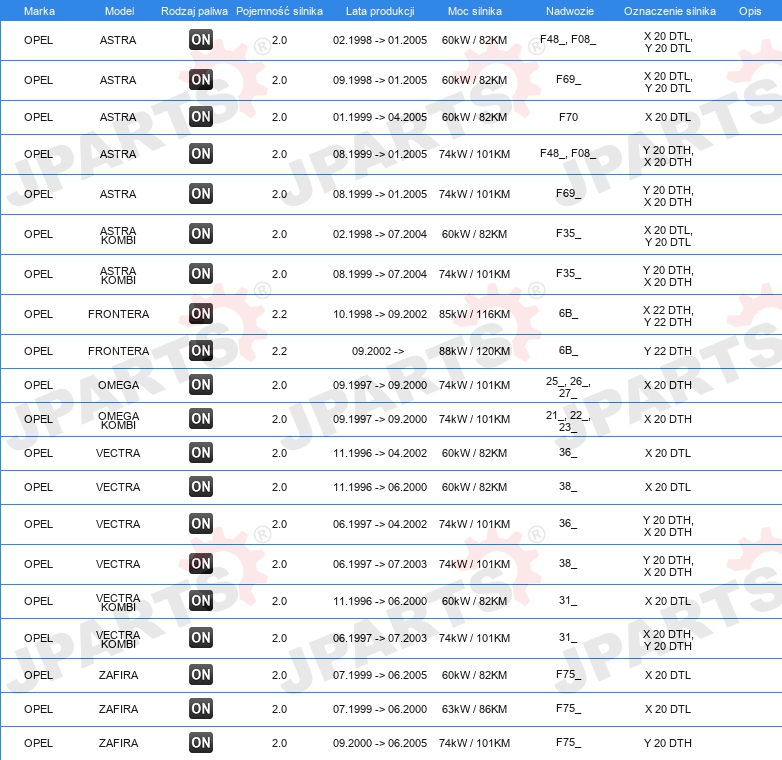Screen dimensions: 782x760
Task: Select ON icon in Vectra Kombi 60kW row
Action: point(201,600)
